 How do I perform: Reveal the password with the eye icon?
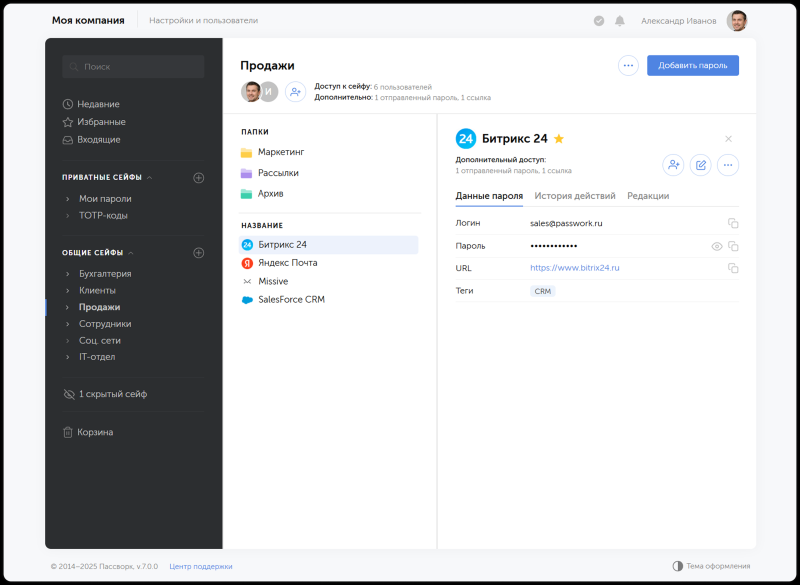tap(716, 246)
